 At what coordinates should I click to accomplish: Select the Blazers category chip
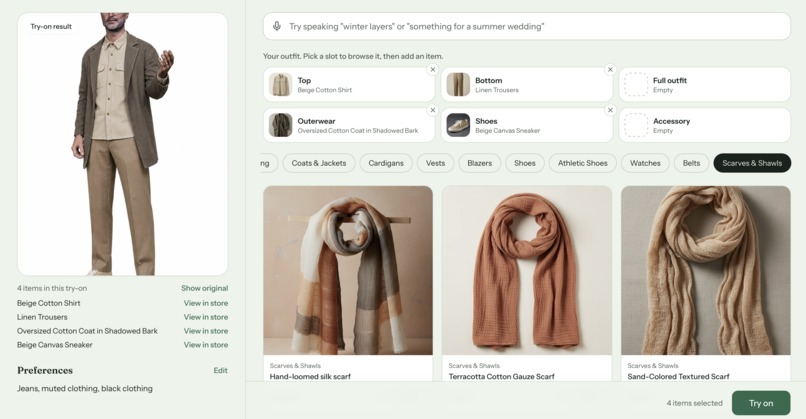click(x=480, y=163)
